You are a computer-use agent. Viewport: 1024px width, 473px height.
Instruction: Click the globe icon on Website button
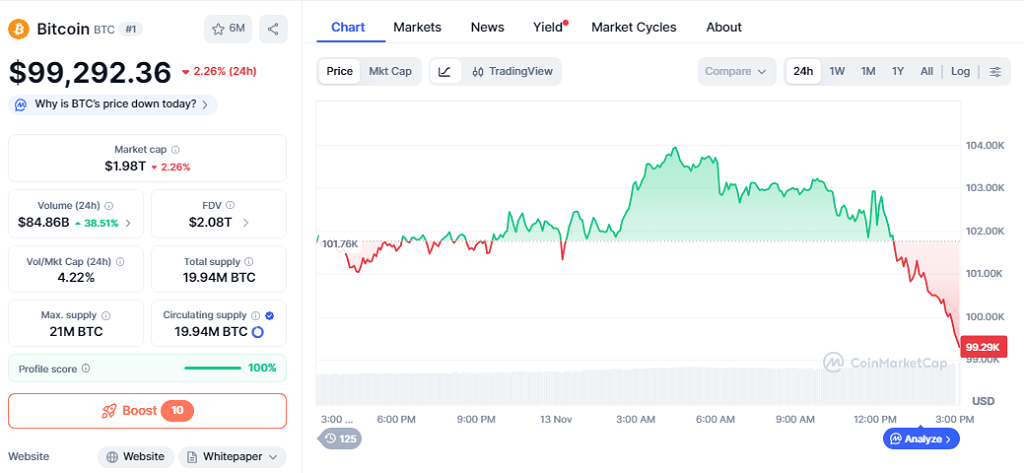(x=112, y=457)
